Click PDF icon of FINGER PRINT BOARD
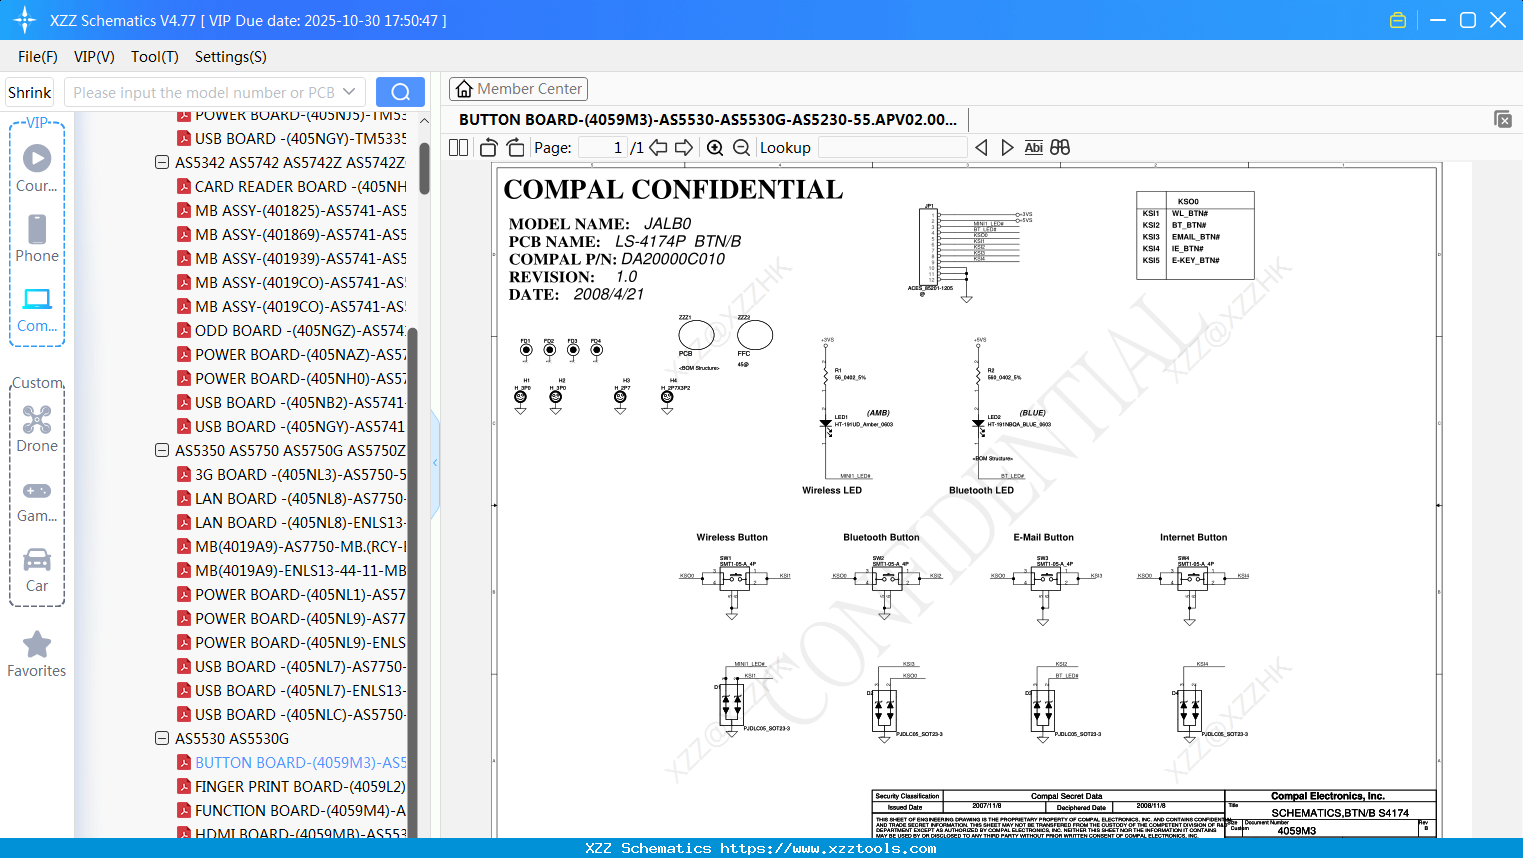 point(184,786)
